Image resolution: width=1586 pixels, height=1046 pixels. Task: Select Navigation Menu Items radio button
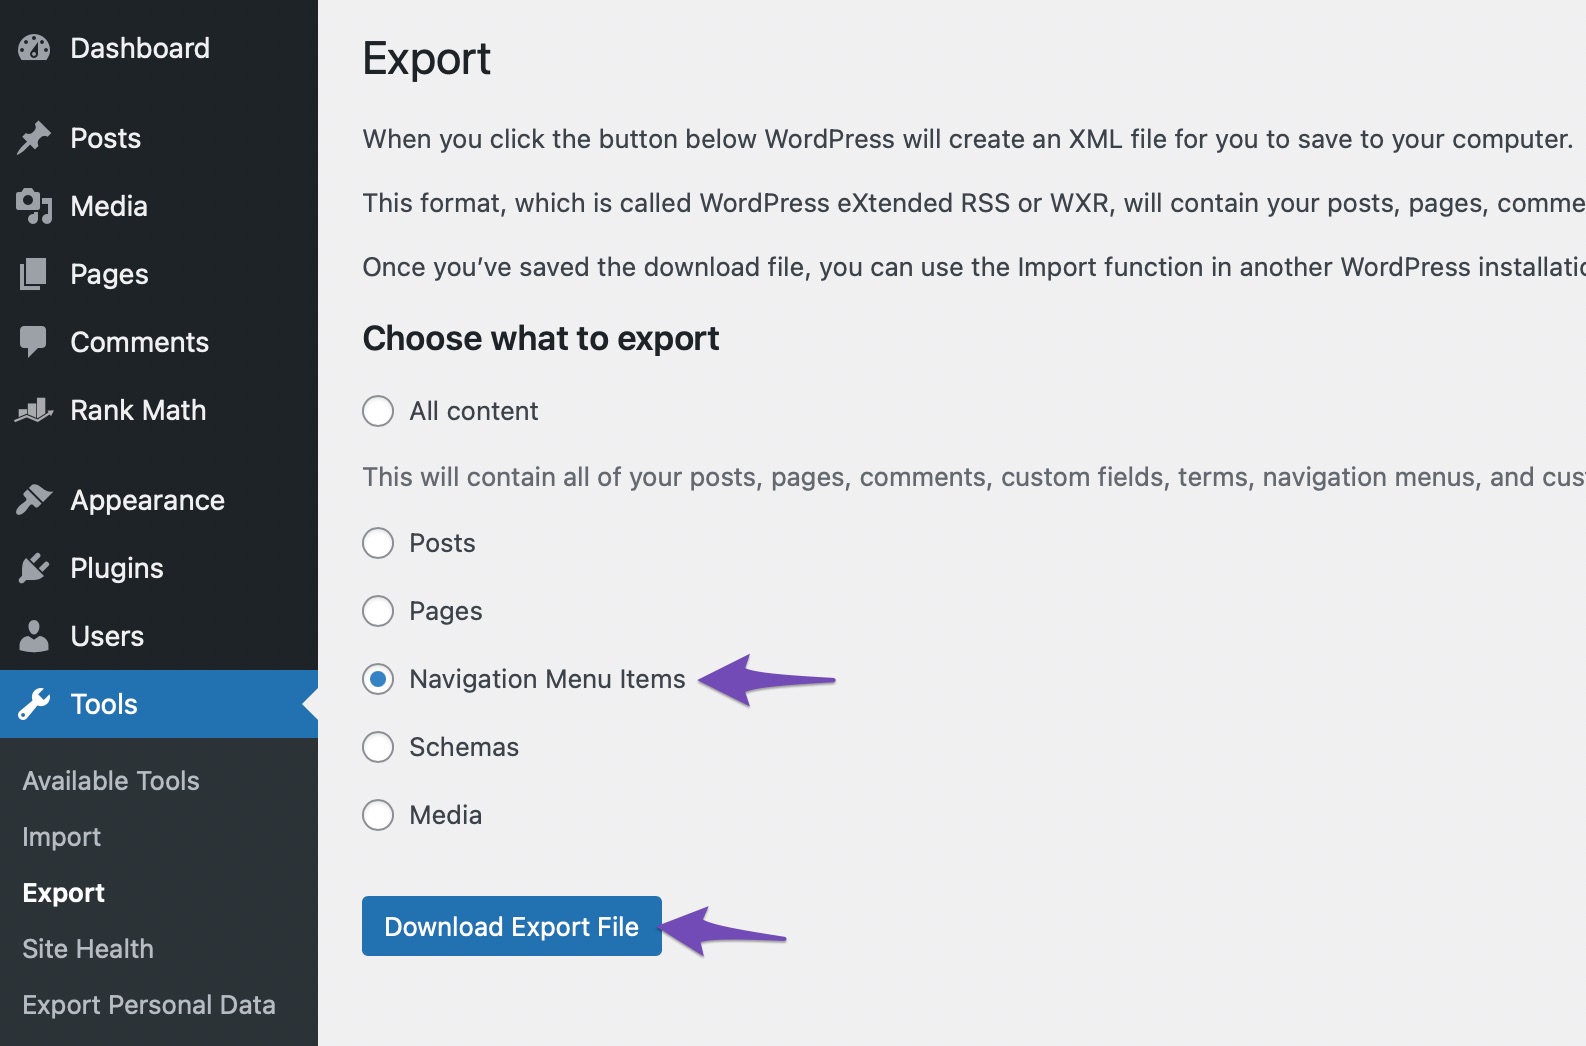click(x=378, y=679)
